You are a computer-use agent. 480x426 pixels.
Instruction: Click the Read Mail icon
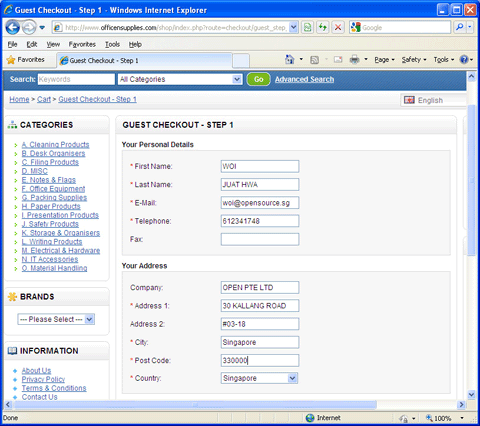tap(338, 60)
